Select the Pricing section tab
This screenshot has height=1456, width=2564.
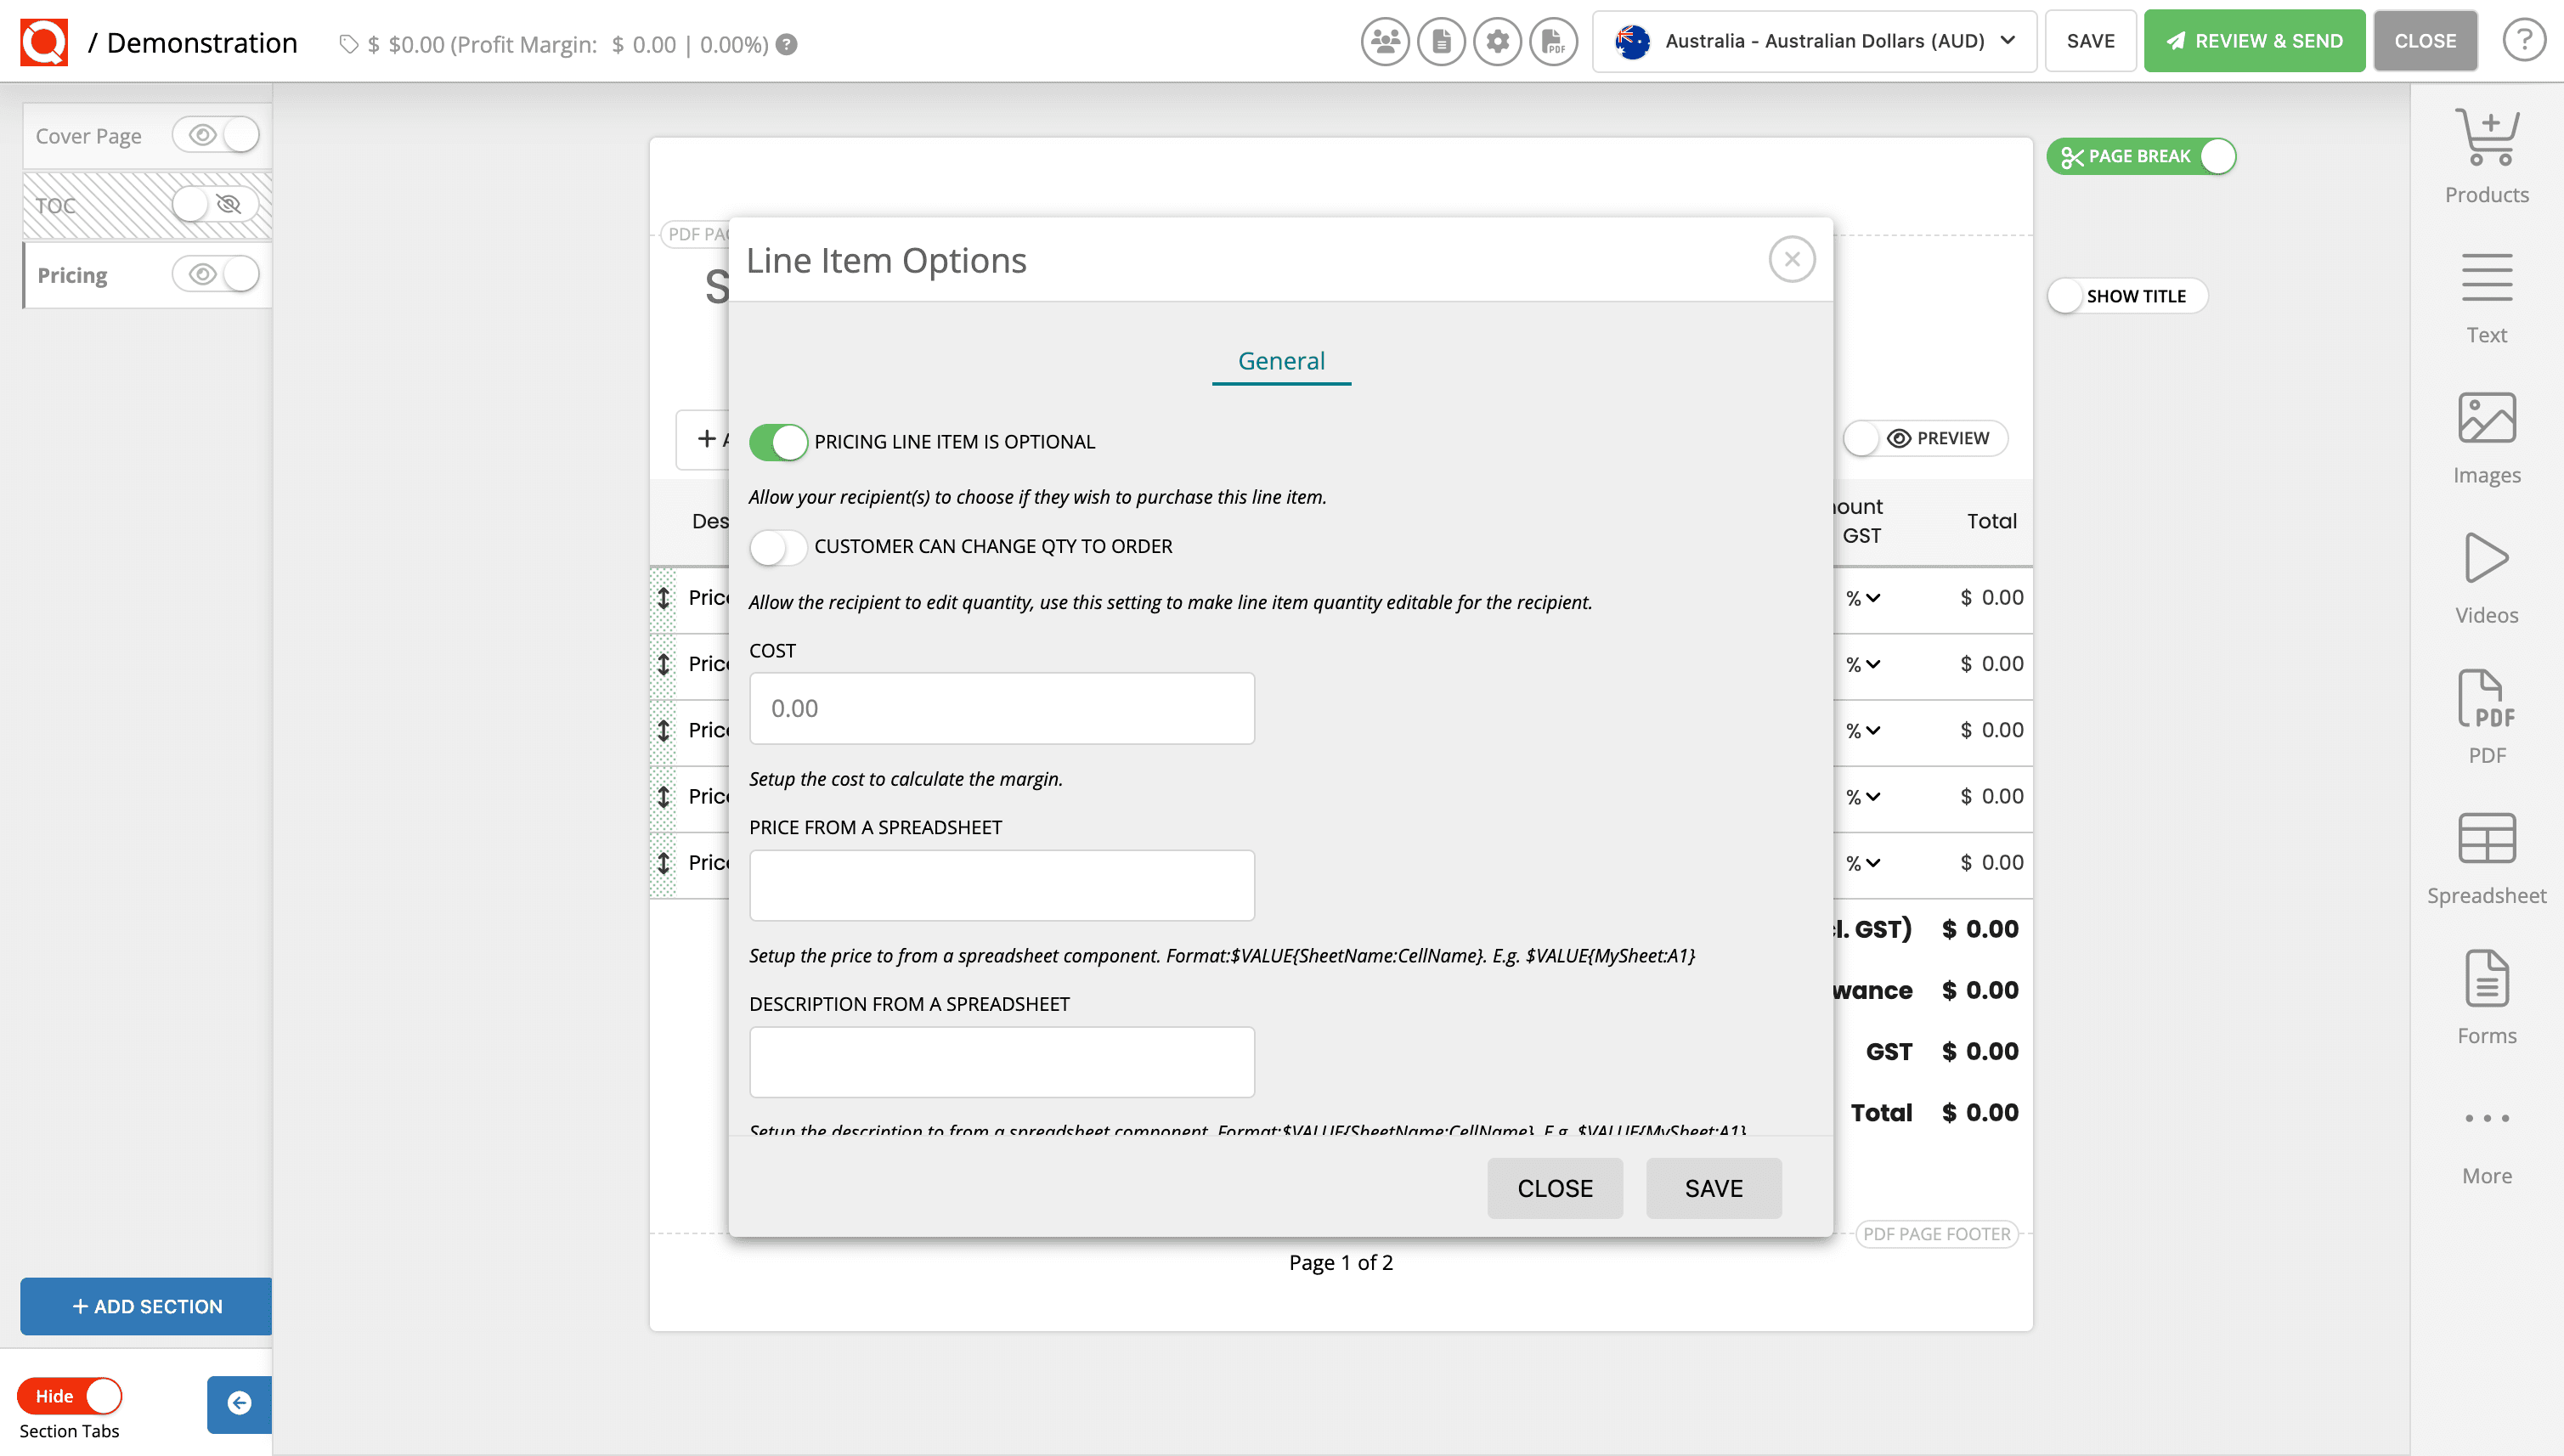pos(72,274)
